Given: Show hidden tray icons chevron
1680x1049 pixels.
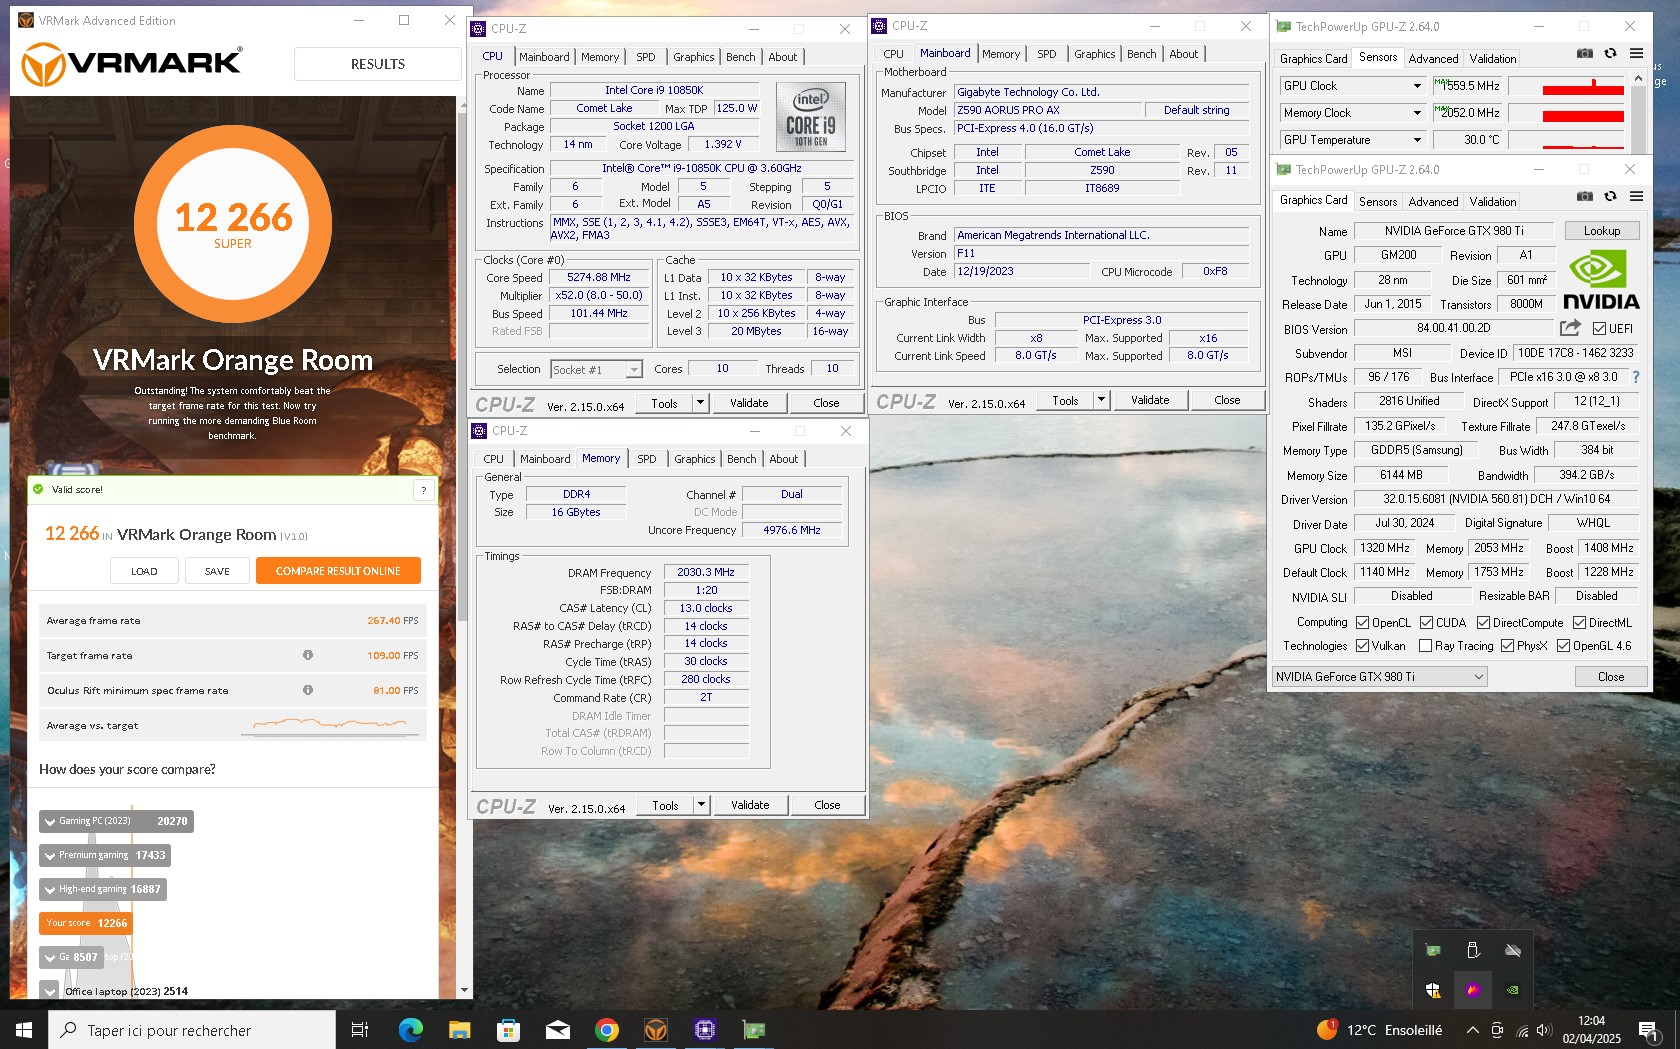Looking at the screenshot, I should click(1473, 1030).
